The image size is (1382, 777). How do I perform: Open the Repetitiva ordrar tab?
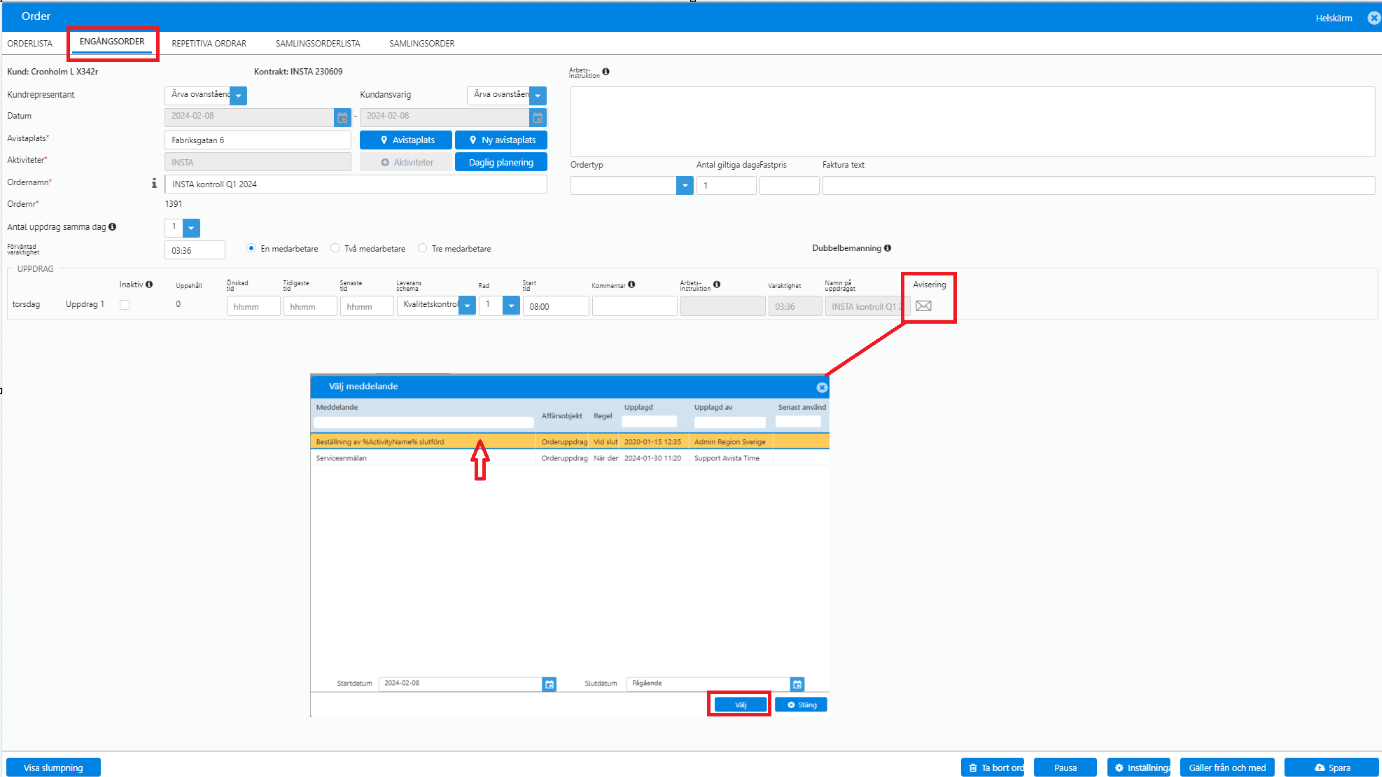click(x=209, y=44)
